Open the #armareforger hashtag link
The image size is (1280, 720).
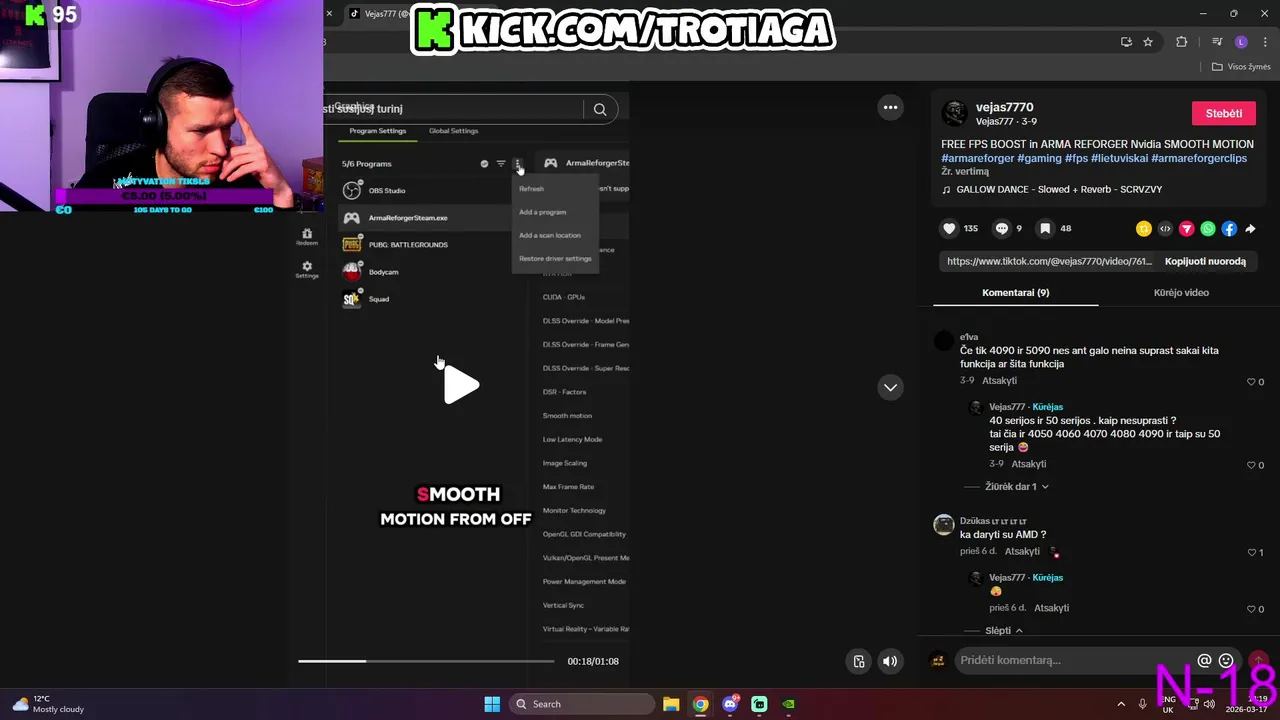(x=977, y=158)
